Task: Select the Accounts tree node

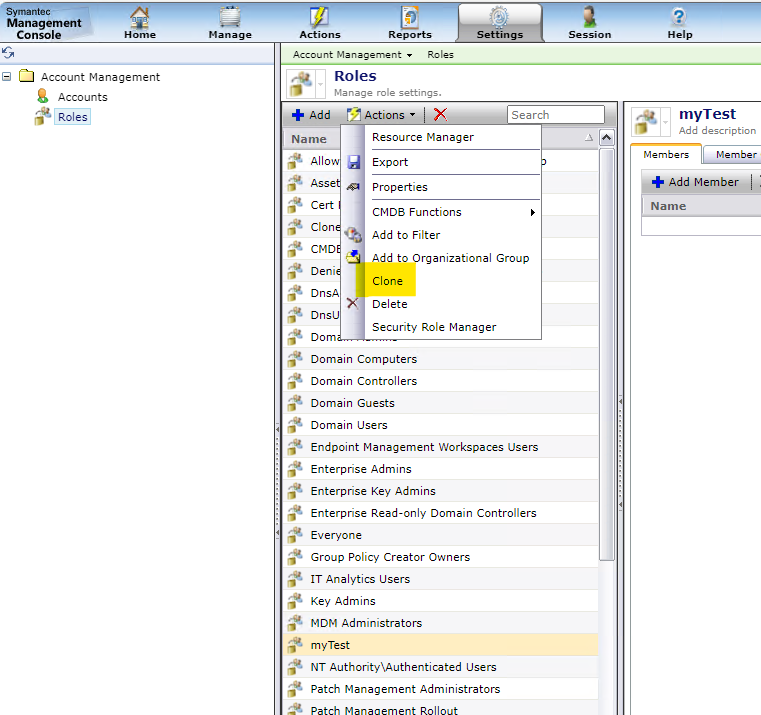Action: click(x=82, y=97)
